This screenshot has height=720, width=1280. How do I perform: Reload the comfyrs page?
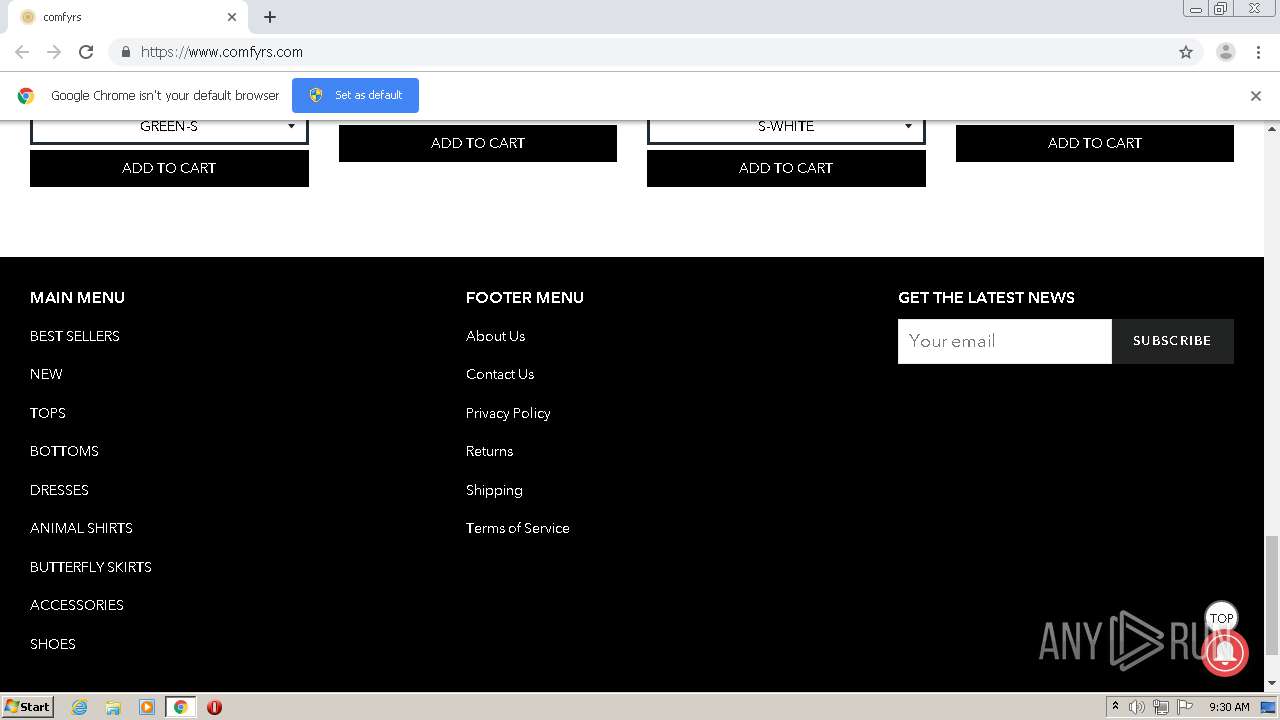tap(86, 52)
